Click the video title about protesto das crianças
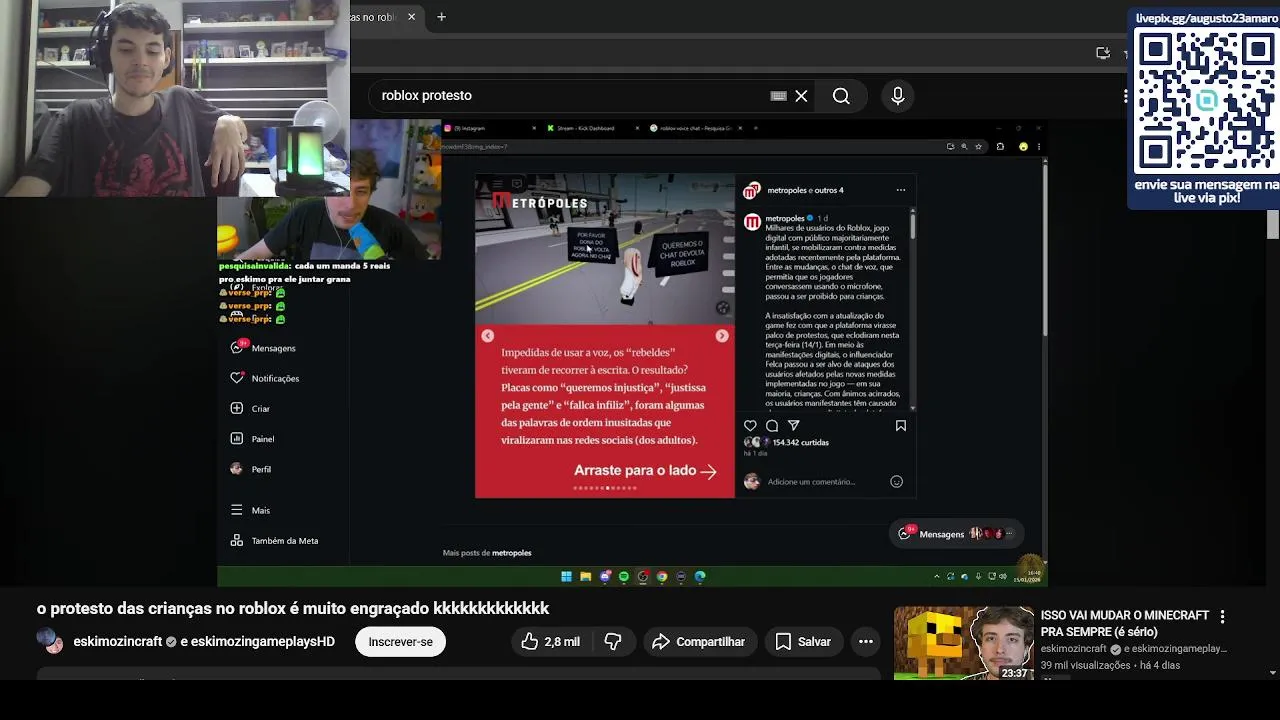The image size is (1280, 720). tap(293, 608)
